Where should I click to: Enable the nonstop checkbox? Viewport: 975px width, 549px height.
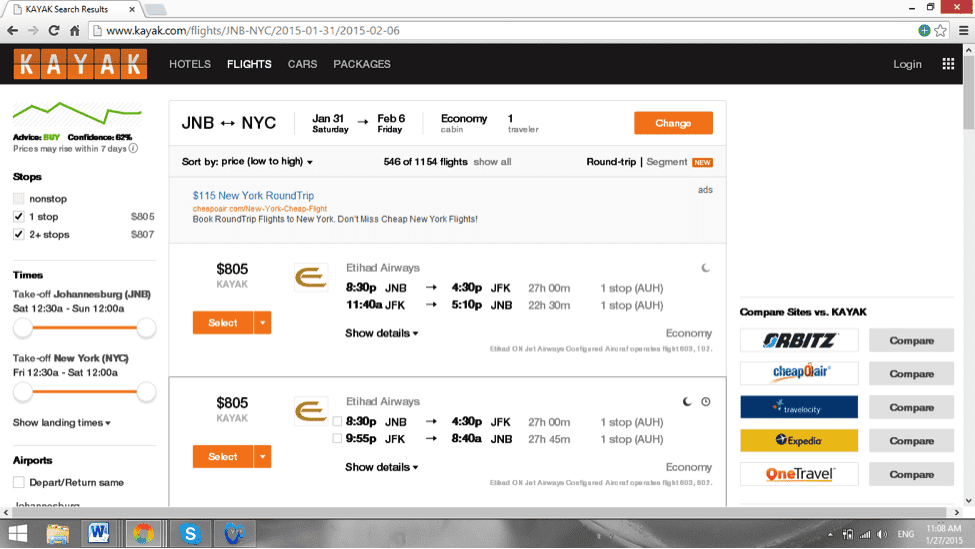pyautogui.click(x=19, y=199)
